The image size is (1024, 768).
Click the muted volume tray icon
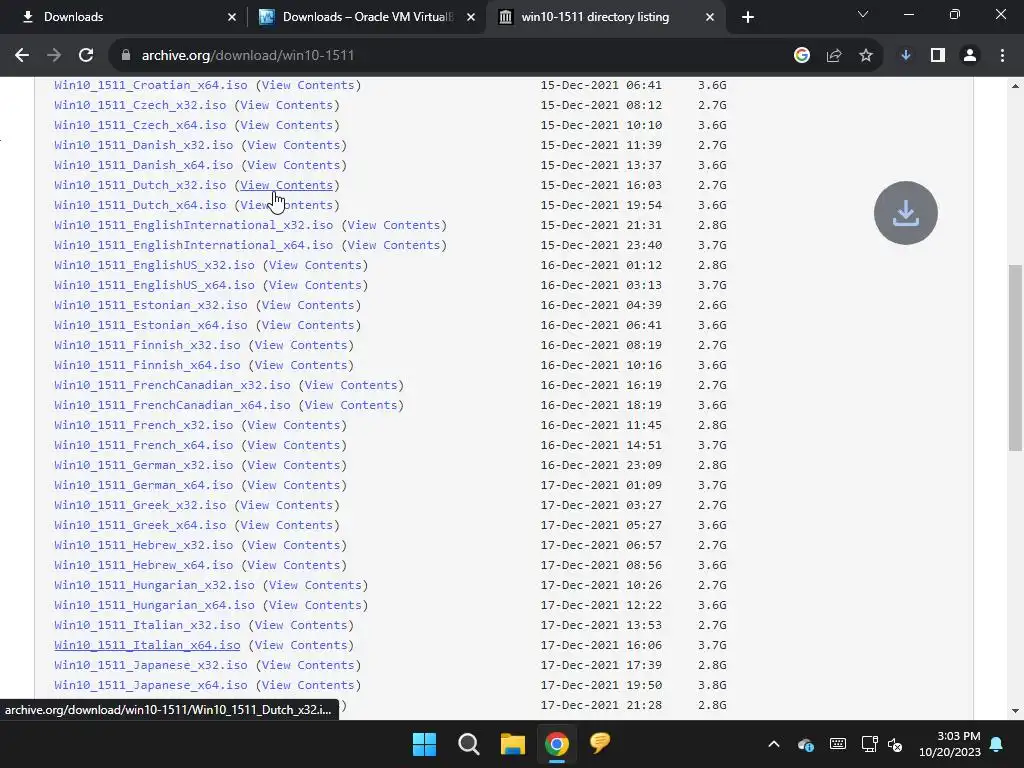pos(895,744)
